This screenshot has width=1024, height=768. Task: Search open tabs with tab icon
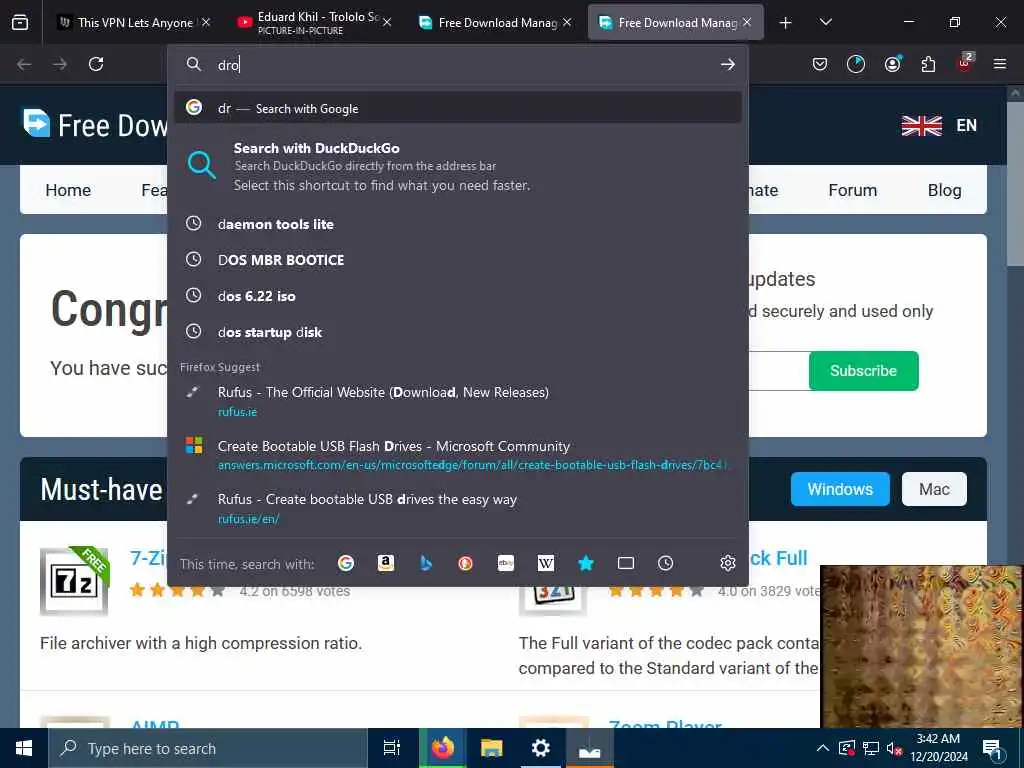pos(626,563)
